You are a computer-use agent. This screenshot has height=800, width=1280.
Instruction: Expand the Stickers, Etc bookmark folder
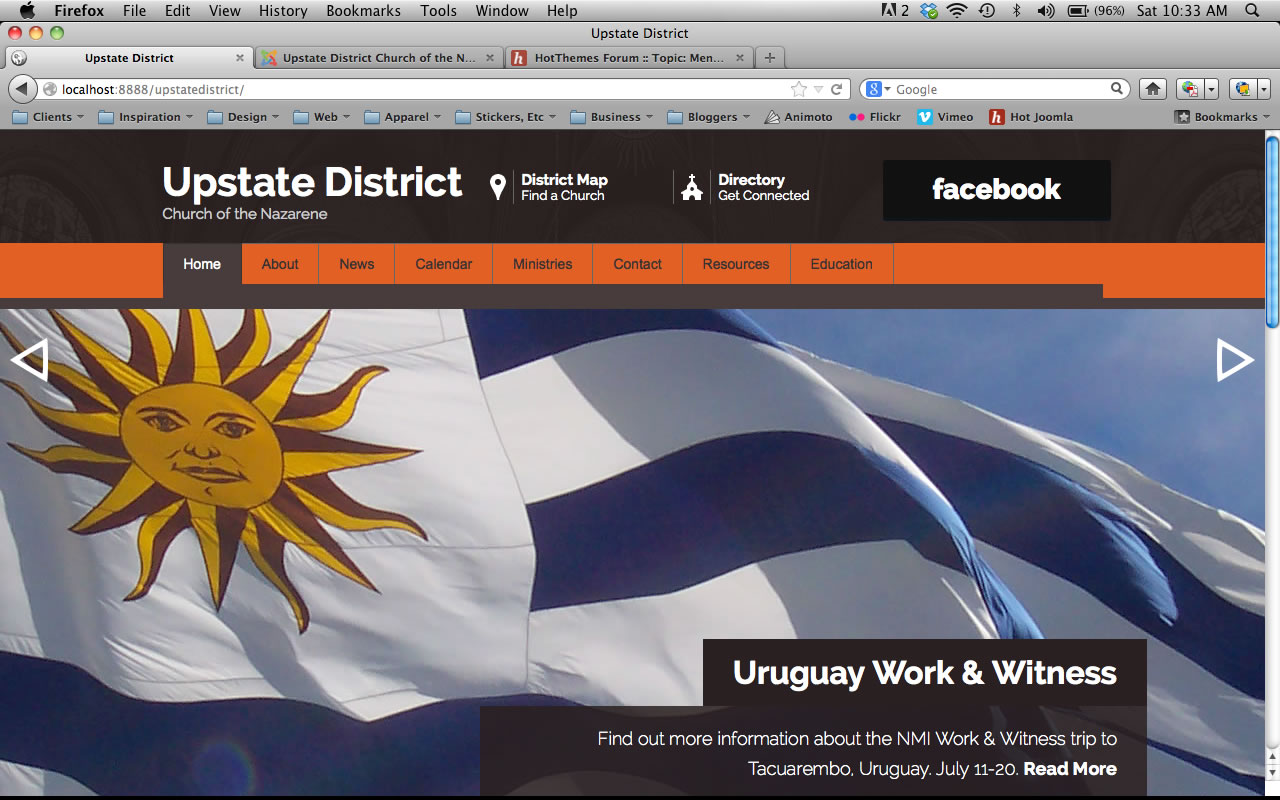coord(506,117)
